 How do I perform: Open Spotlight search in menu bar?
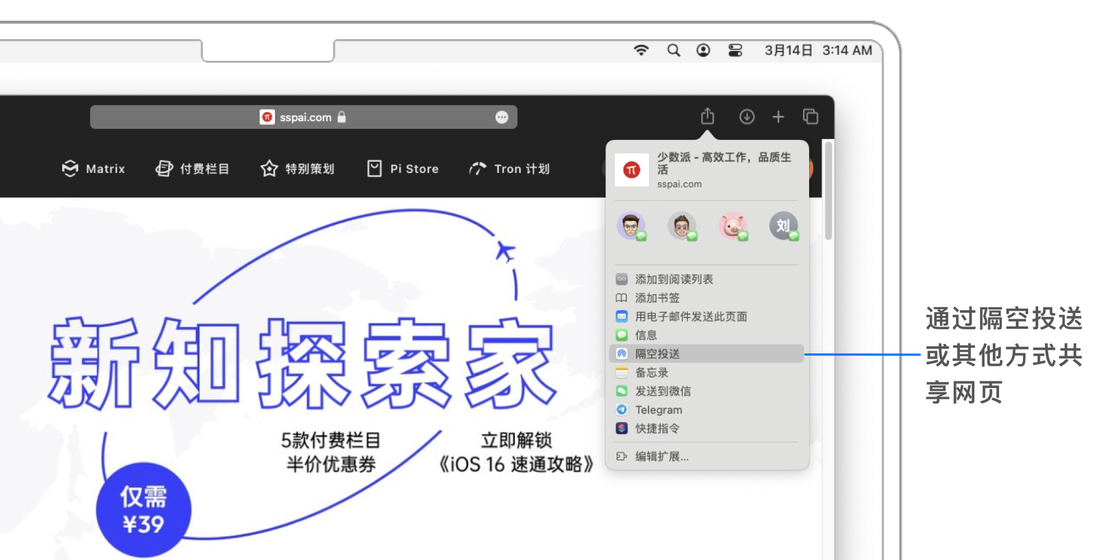pos(673,50)
